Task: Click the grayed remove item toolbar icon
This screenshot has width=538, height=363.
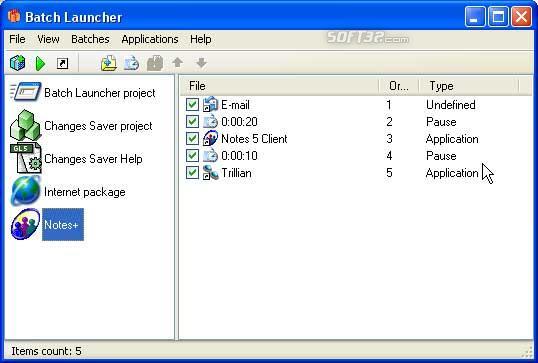Action: click(155, 63)
